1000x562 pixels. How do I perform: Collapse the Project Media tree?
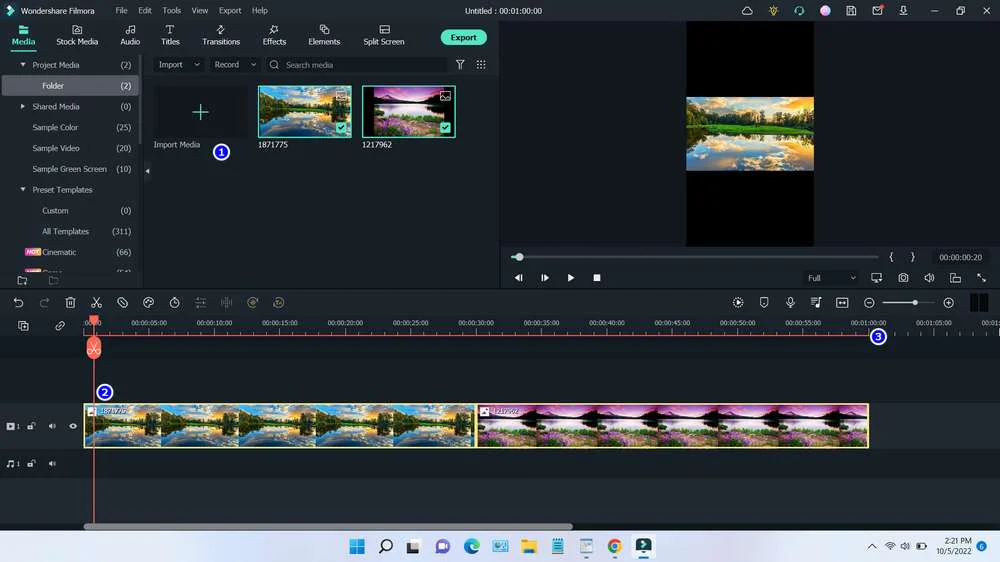point(23,64)
